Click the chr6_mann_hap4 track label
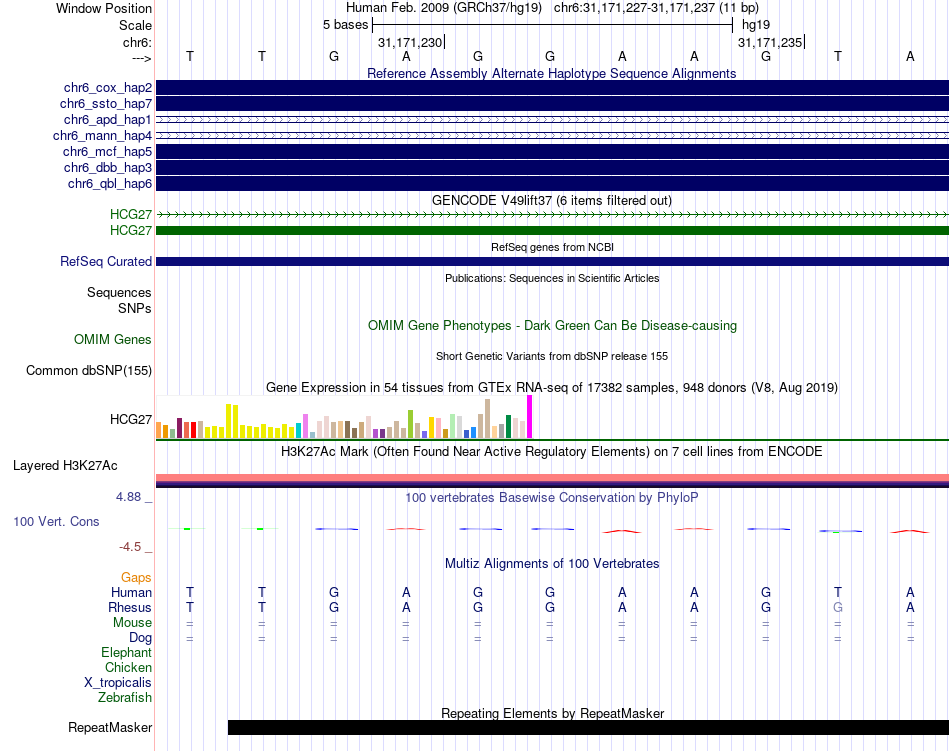Image resolution: width=950 pixels, height=751 pixels. pos(102,136)
